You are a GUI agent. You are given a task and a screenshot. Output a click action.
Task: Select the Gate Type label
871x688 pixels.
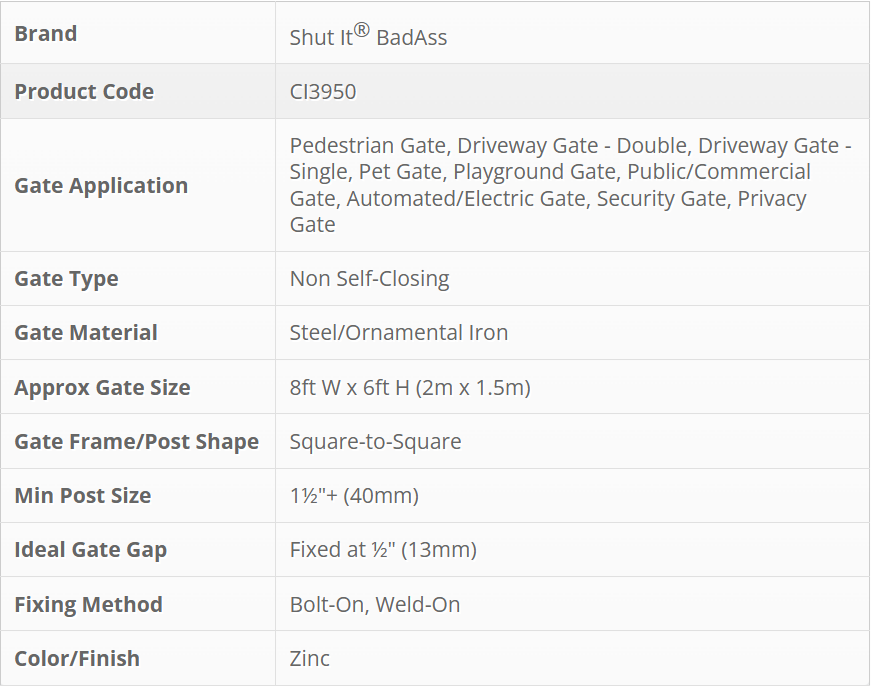coord(66,279)
